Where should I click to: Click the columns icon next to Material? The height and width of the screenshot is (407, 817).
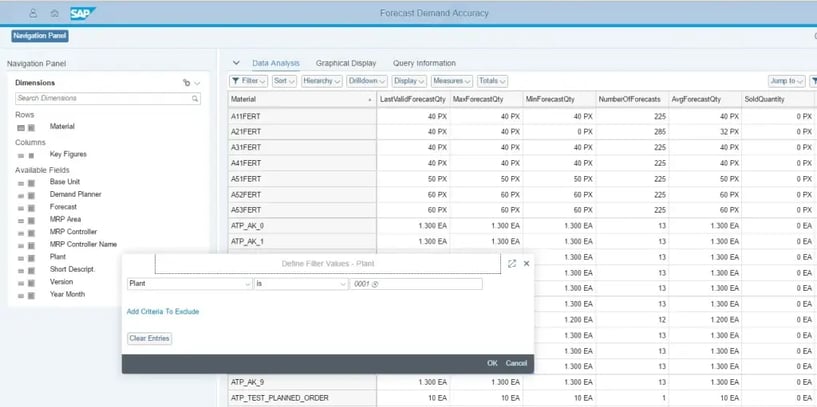point(31,127)
